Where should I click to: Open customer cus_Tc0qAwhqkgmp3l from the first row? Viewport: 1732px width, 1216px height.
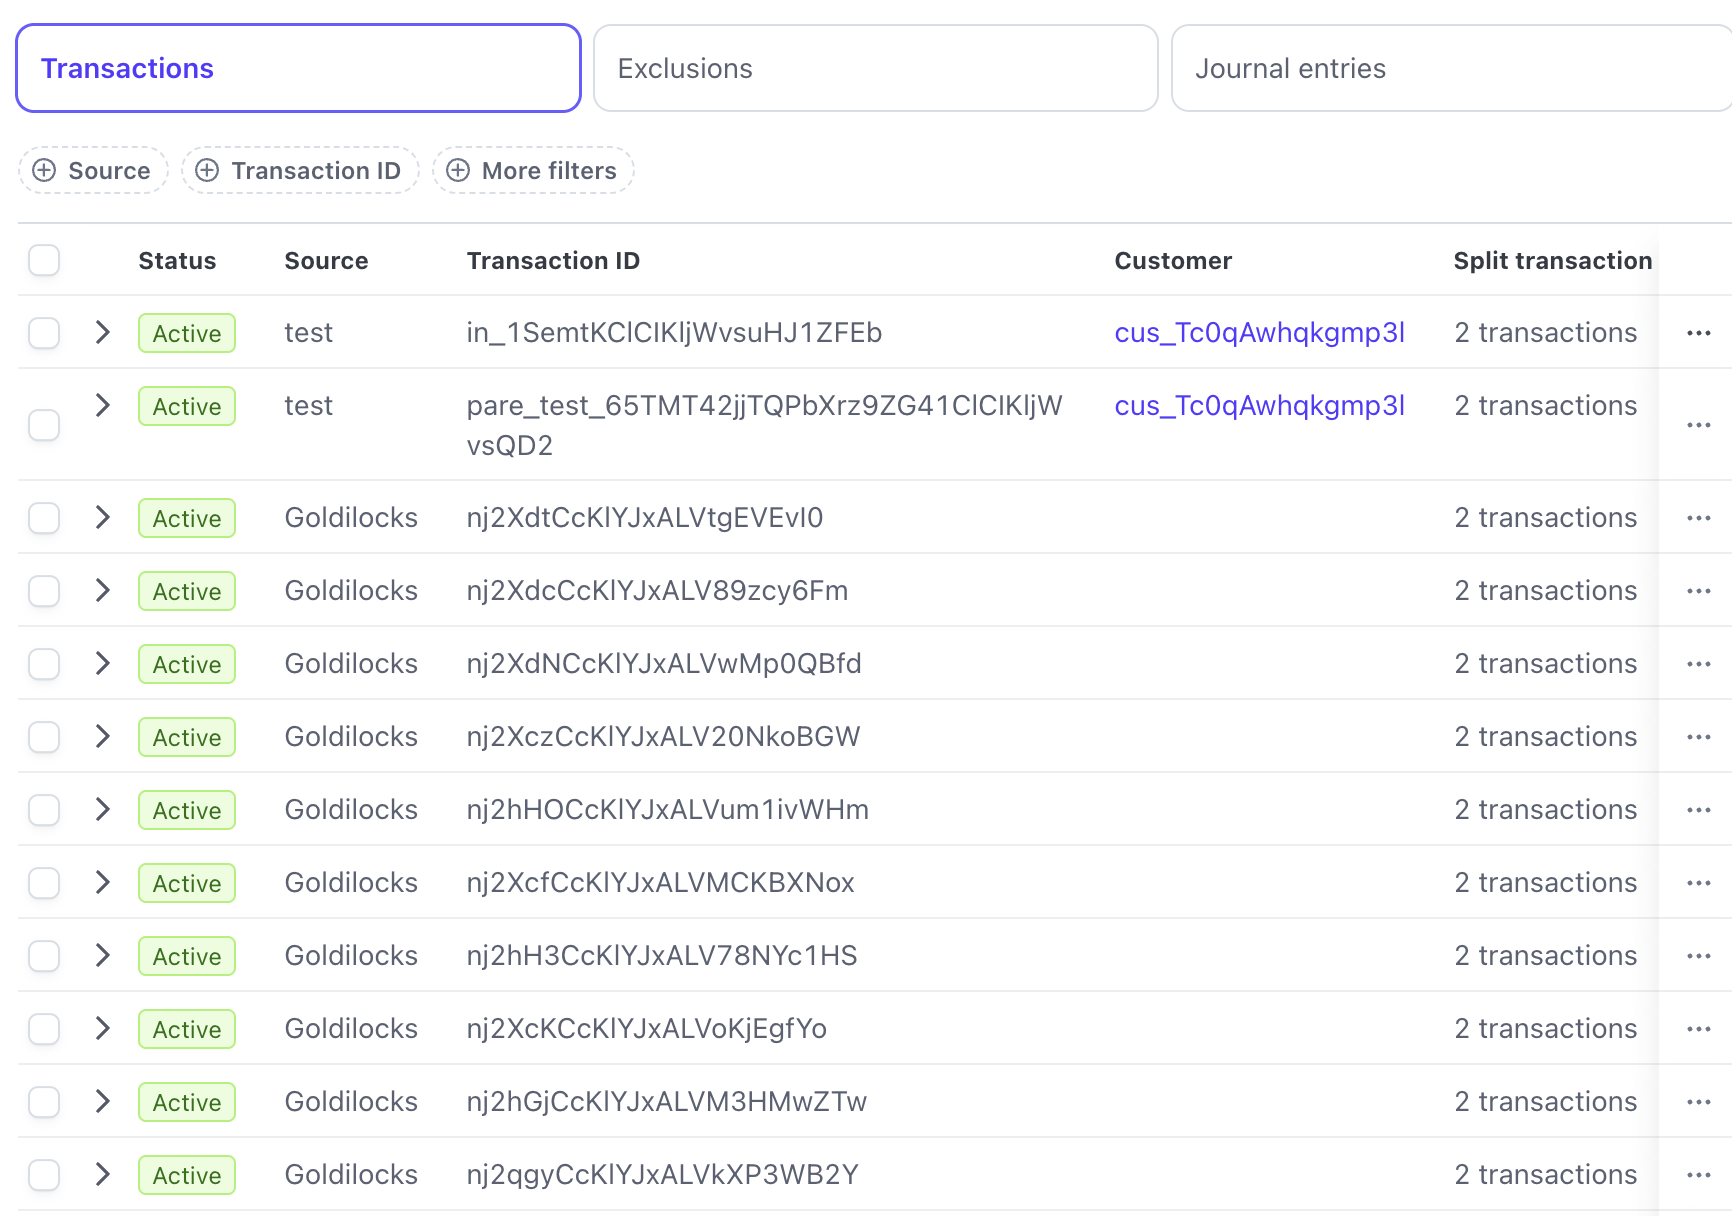(x=1259, y=332)
